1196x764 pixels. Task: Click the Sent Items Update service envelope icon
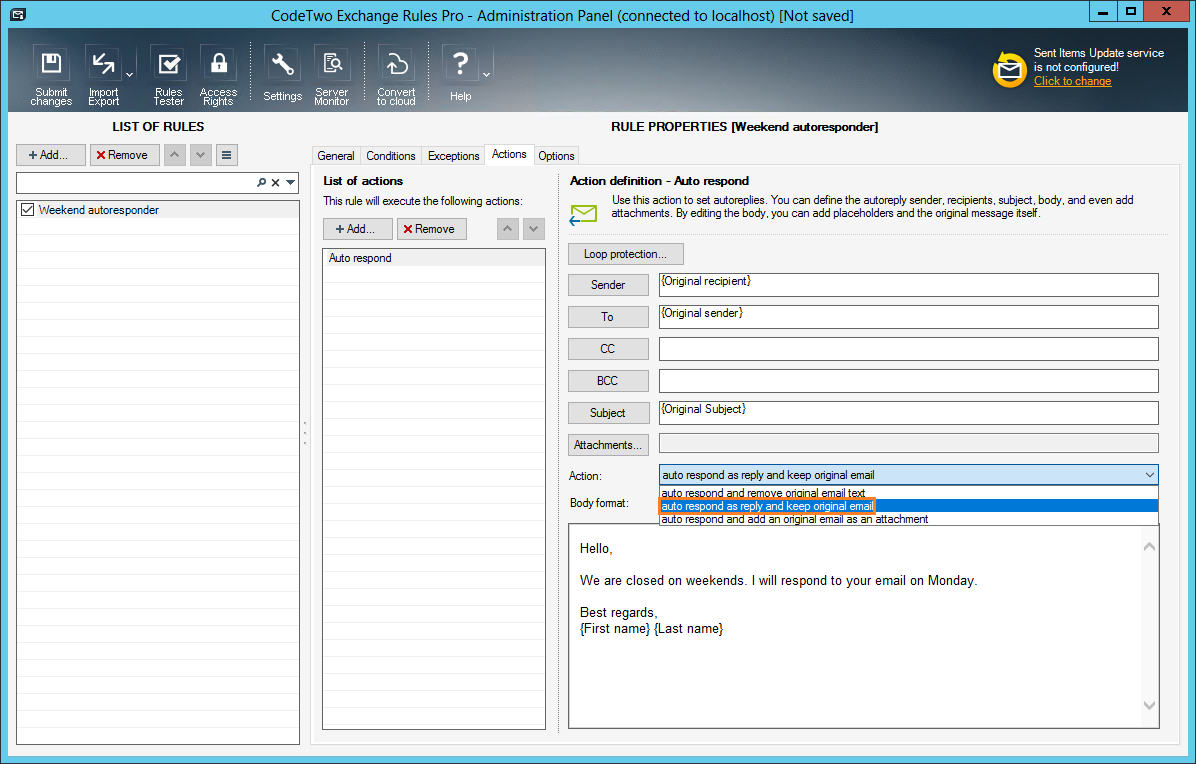point(1009,70)
